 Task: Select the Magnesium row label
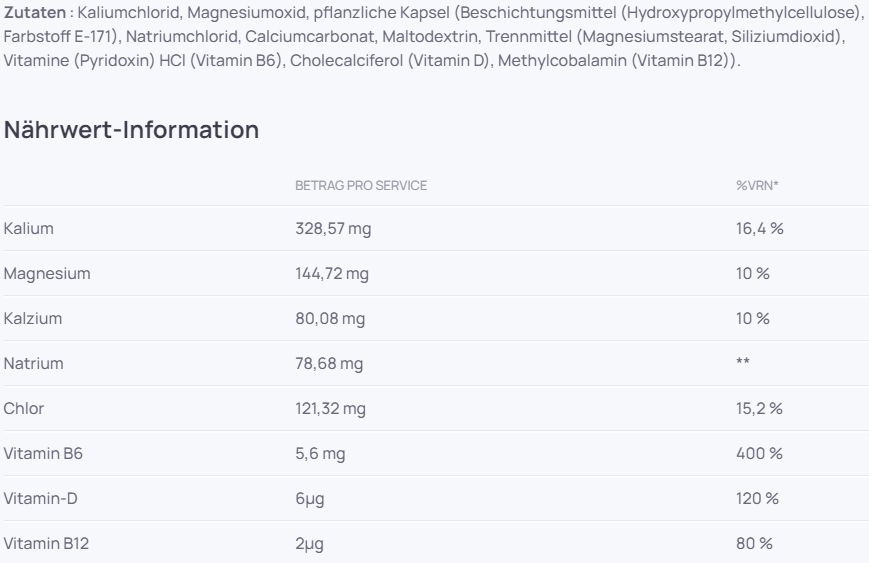click(x=47, y=274)
